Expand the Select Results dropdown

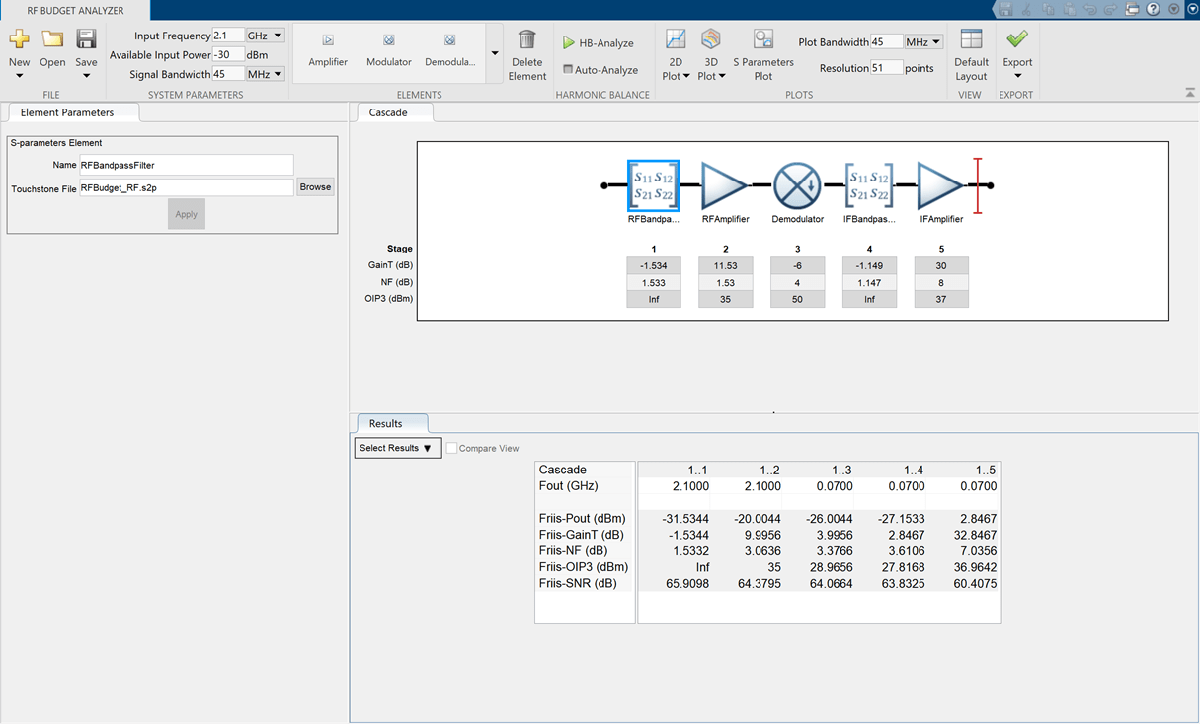coord(397,448)
